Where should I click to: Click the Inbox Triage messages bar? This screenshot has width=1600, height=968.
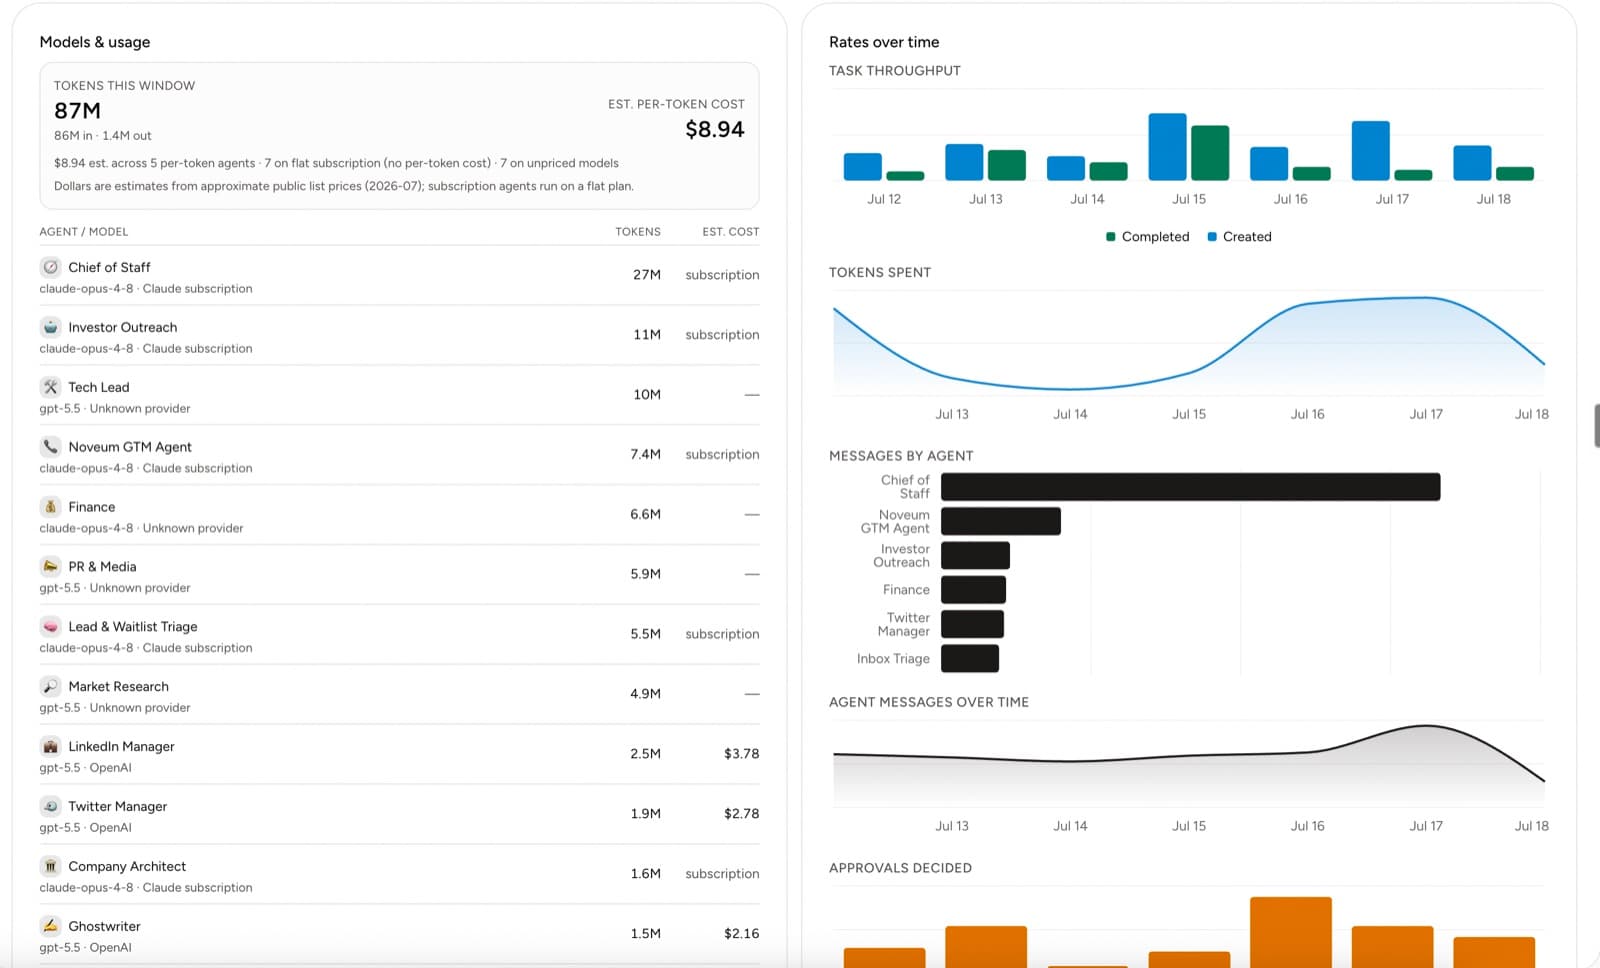970,658
